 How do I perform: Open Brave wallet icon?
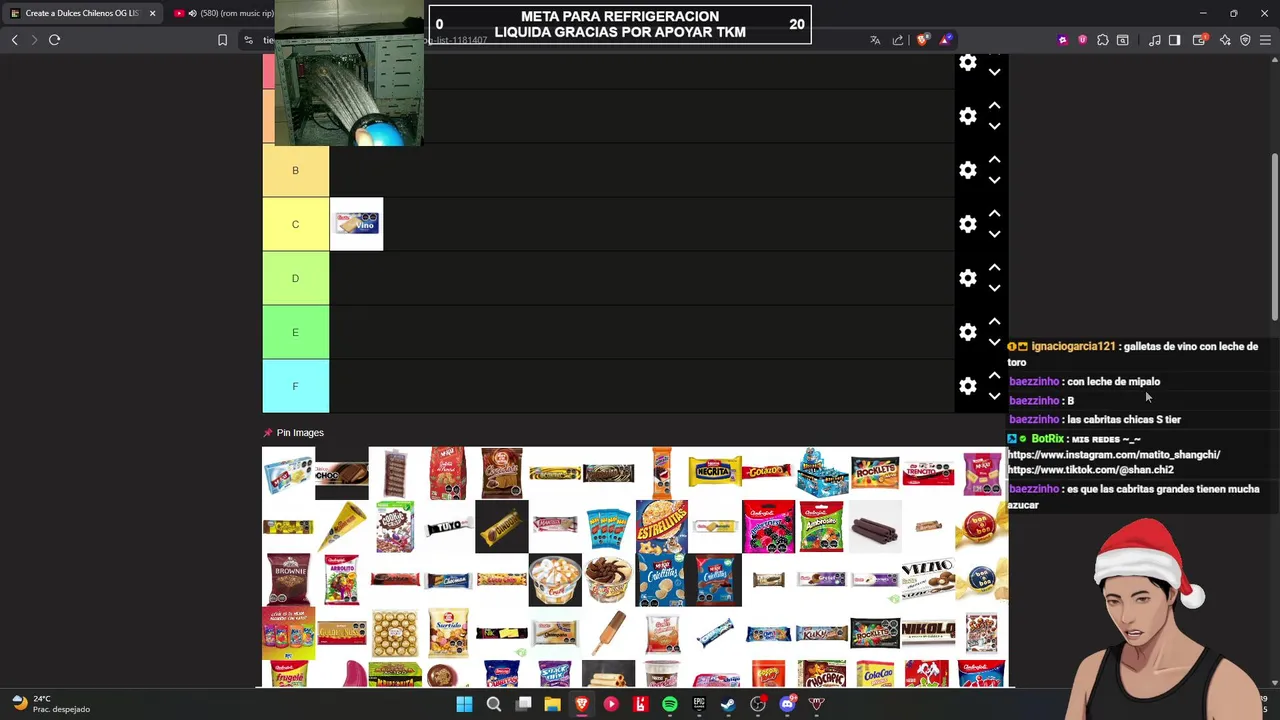(x=1199, y=40)
